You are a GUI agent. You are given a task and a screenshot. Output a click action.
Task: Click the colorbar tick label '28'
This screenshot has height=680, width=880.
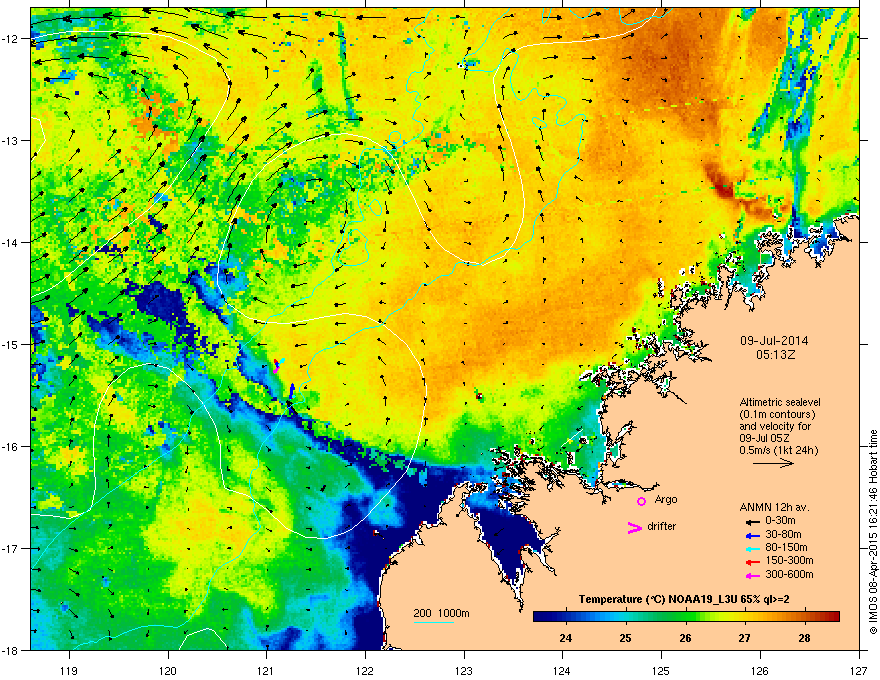click(x=804, y=638)
